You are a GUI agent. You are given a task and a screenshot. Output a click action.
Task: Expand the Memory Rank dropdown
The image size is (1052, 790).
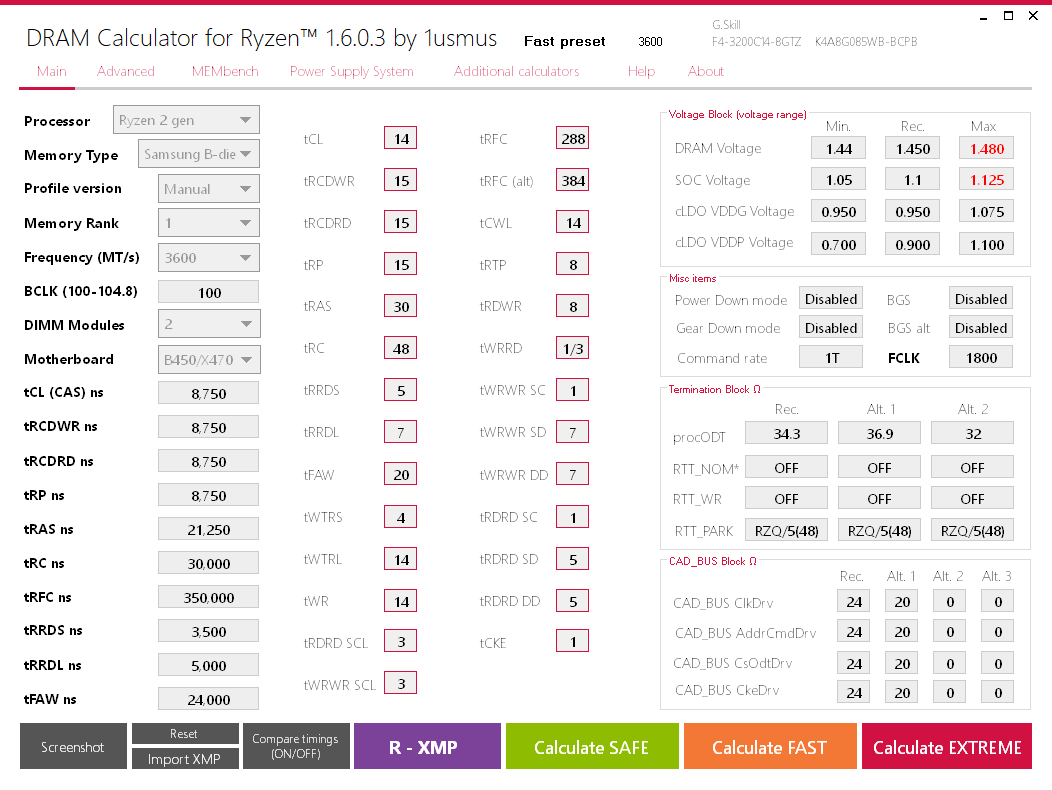coord(209,223)
